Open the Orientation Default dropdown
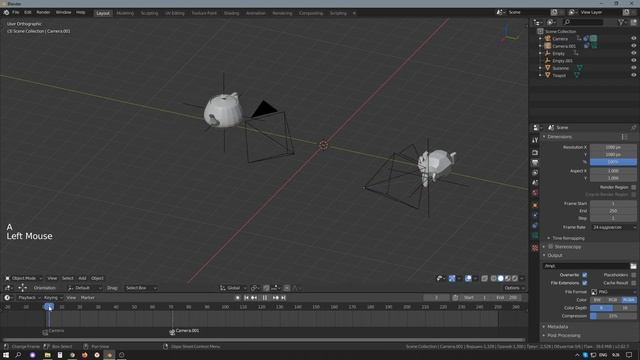 click(85, 288)
